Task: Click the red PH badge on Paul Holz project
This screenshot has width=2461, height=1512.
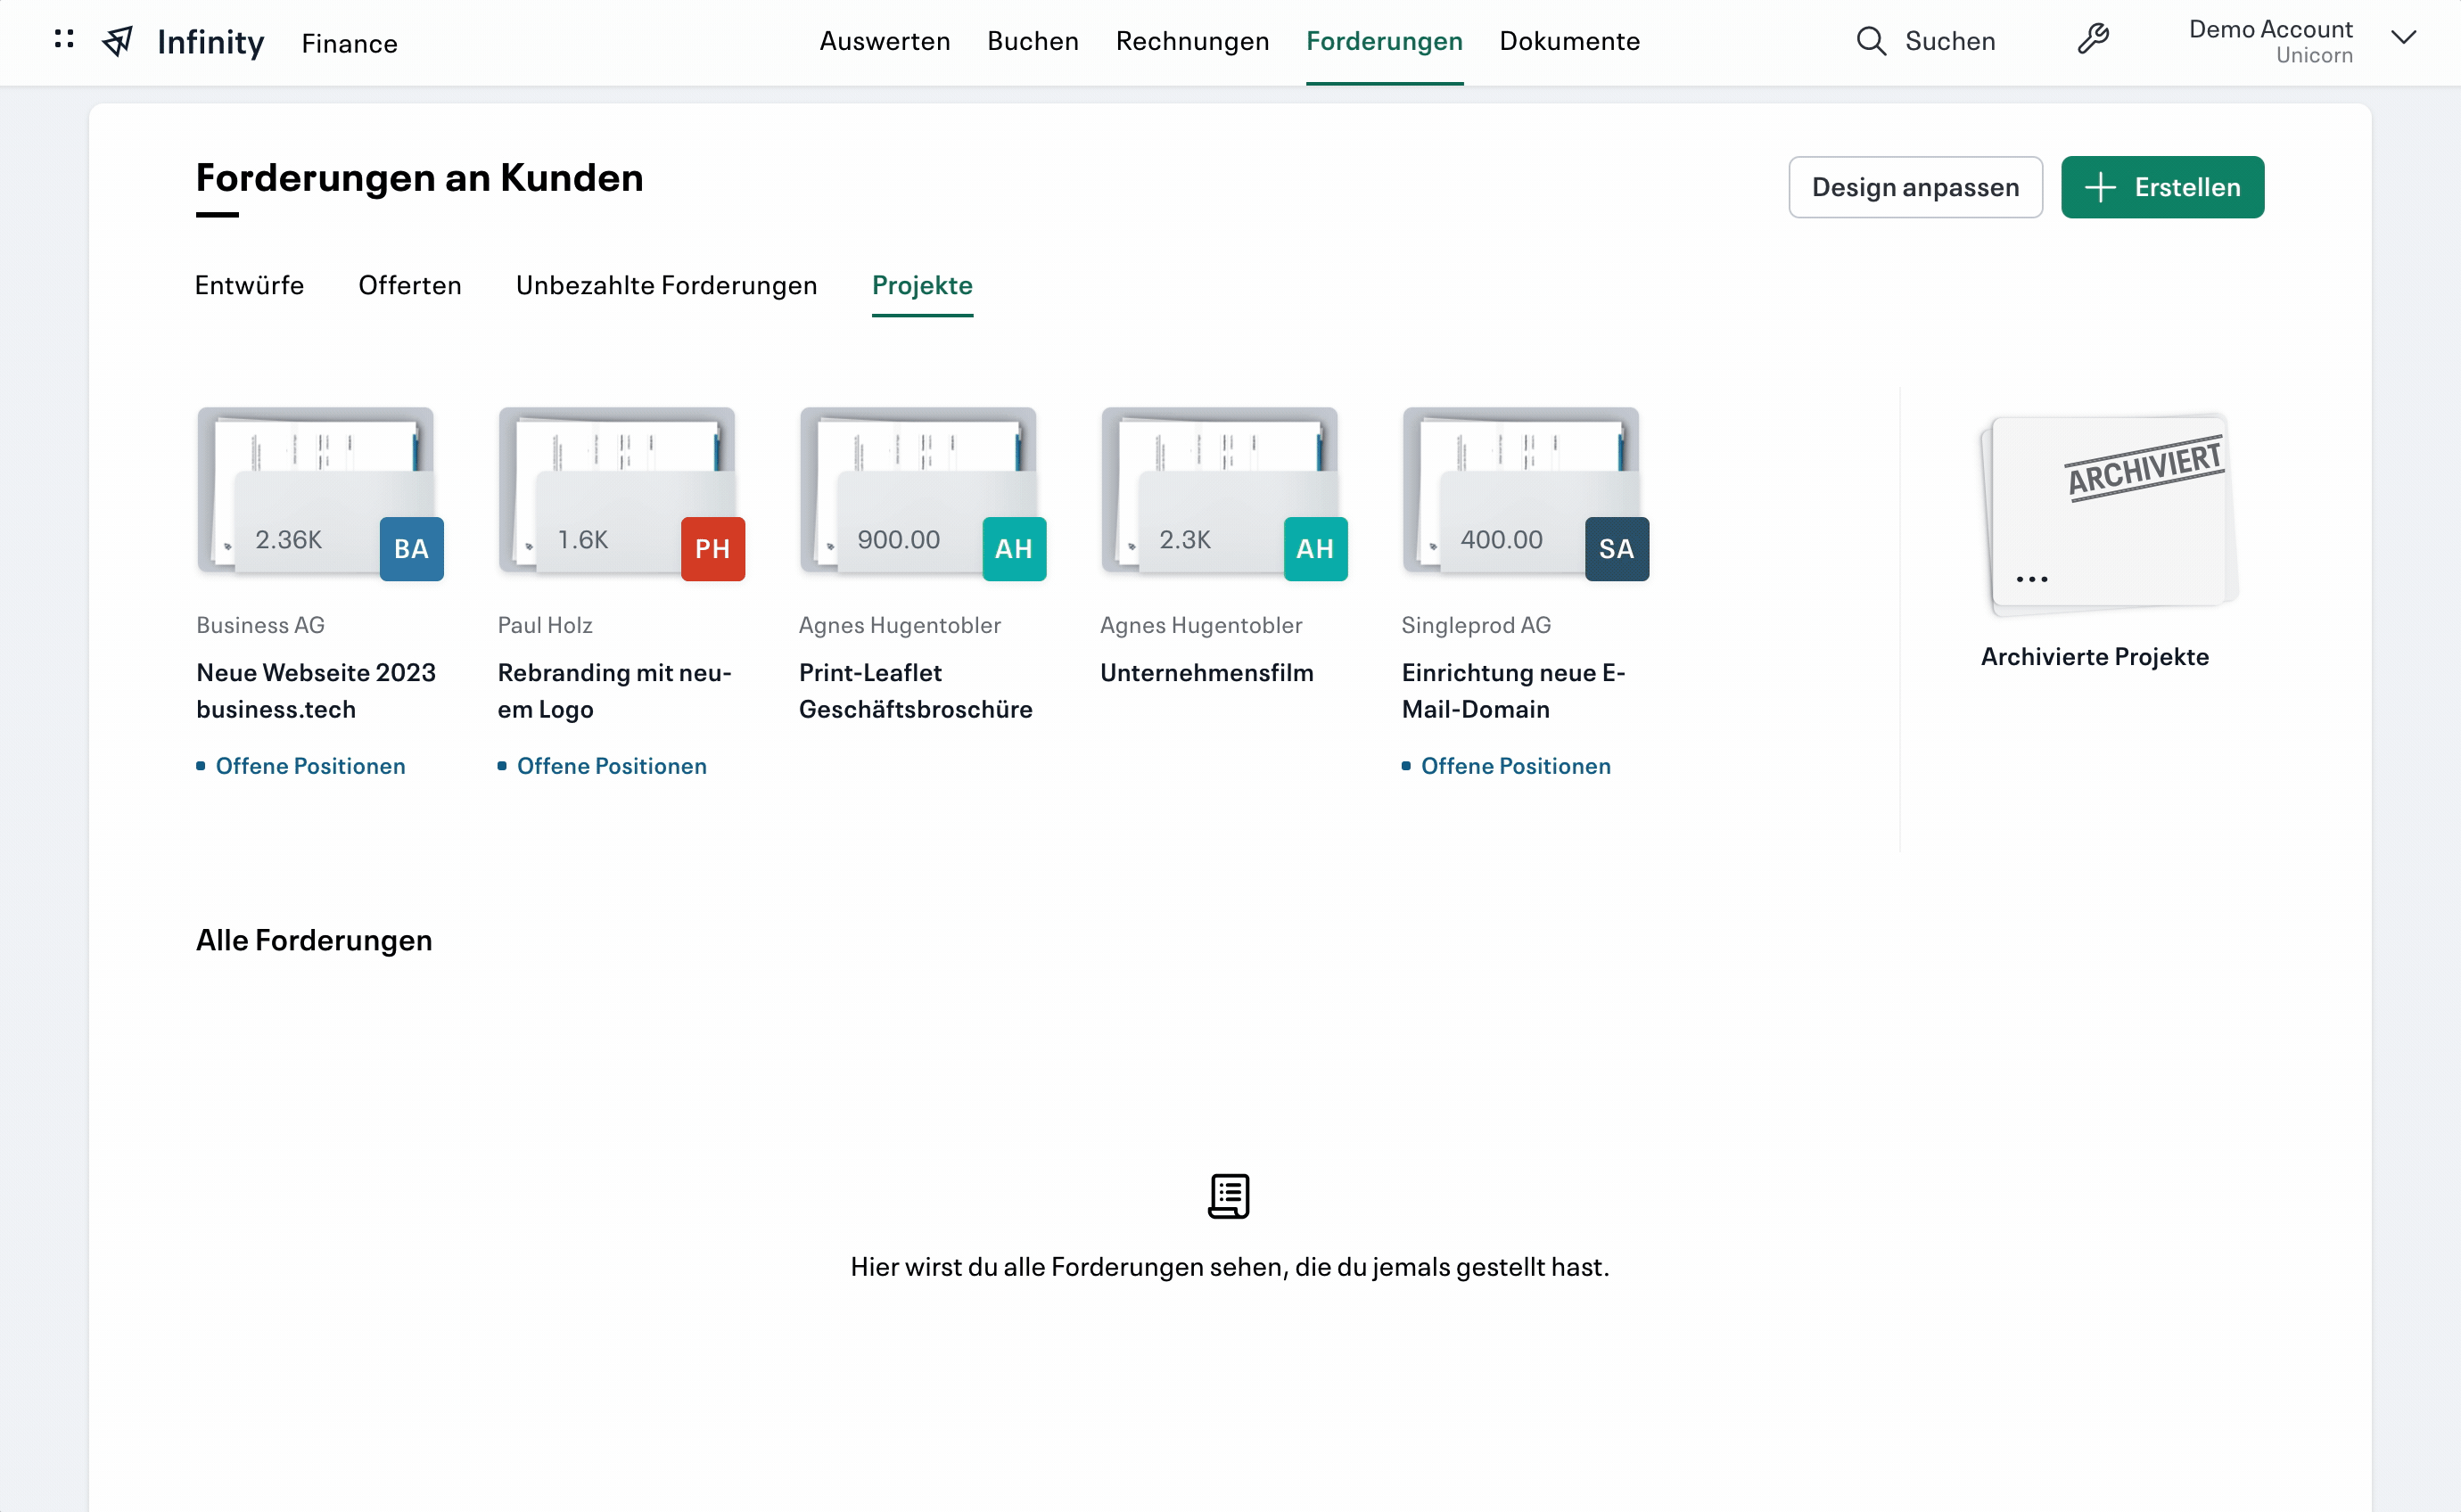Action: tap(712, 548)
